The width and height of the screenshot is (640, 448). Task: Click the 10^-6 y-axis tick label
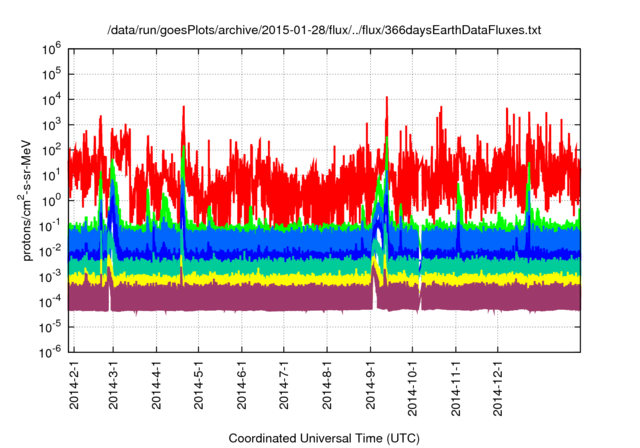[x=50, y=352]
